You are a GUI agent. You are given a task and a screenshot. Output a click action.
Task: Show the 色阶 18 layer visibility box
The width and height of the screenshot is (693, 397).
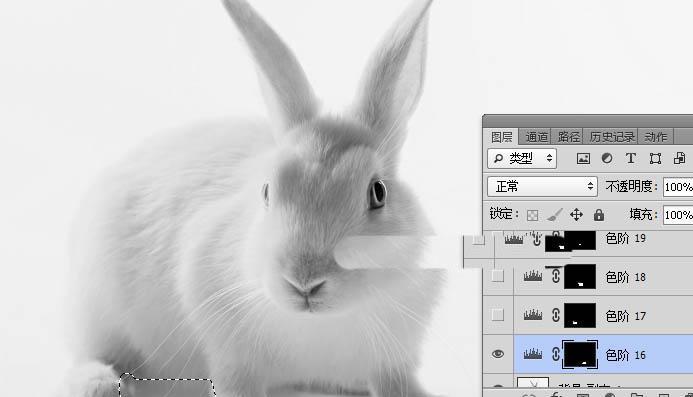pos(498,276)
